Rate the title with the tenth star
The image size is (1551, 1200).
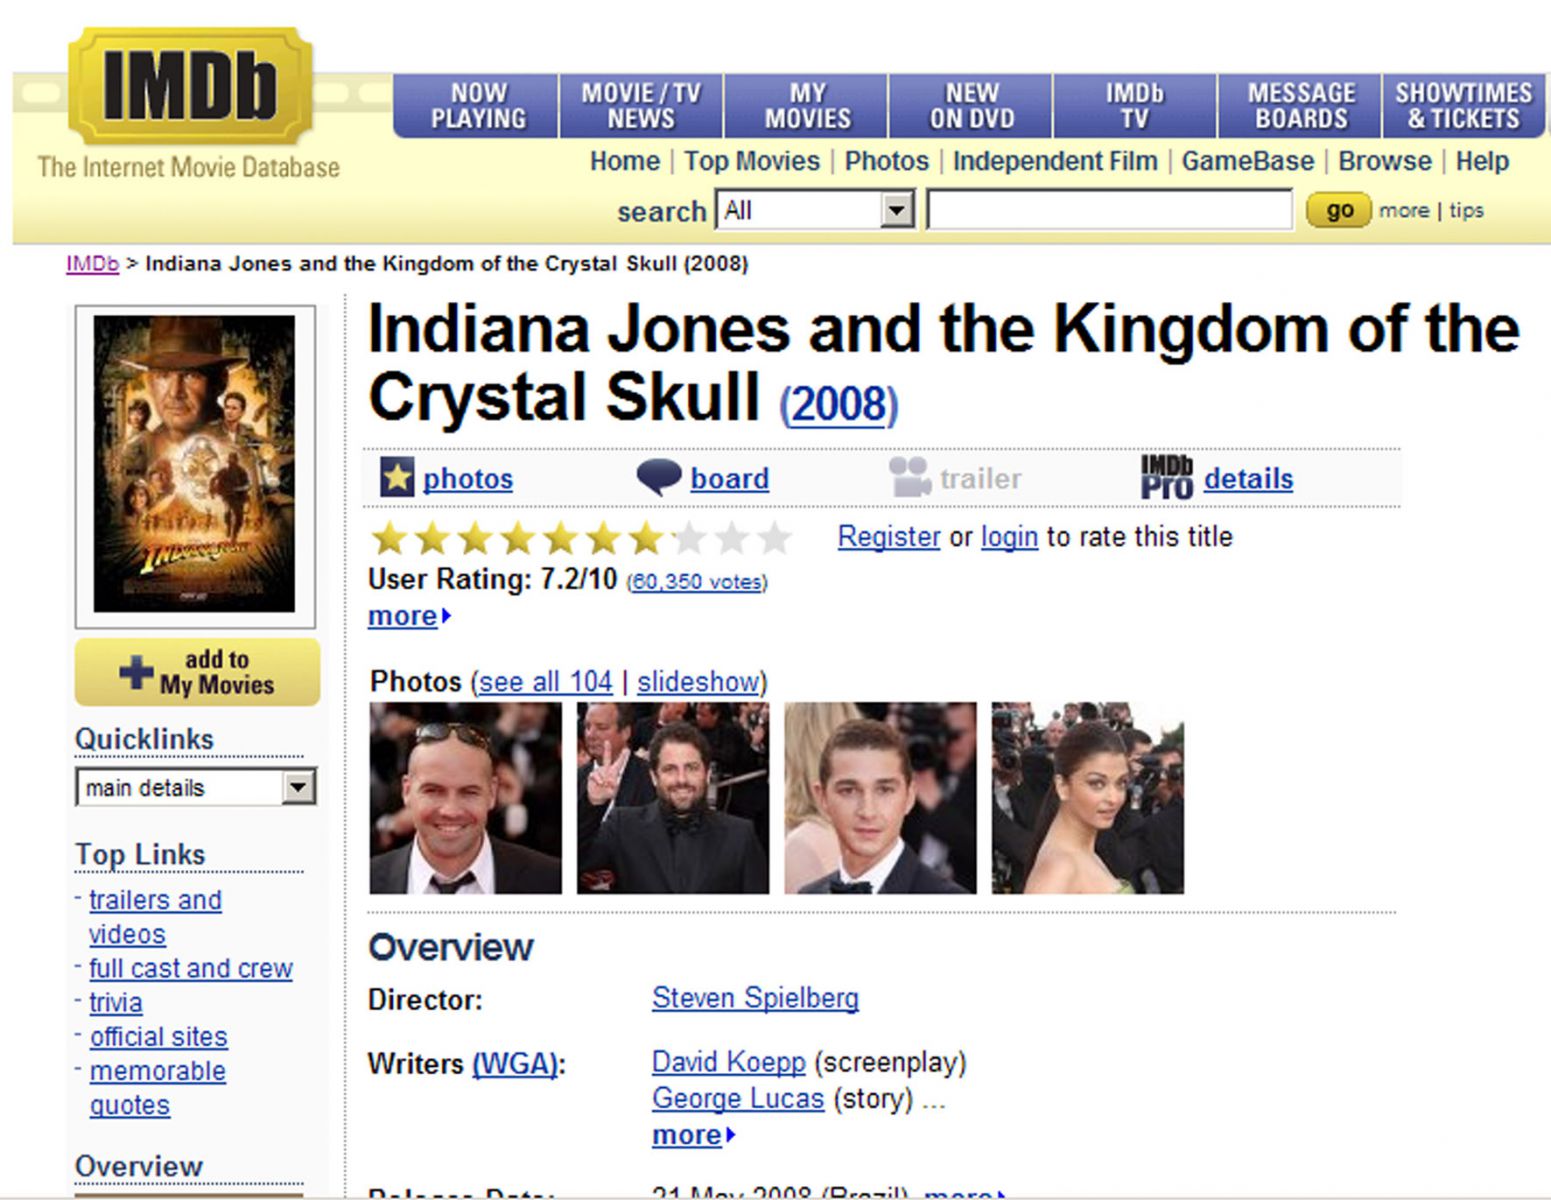775,538
